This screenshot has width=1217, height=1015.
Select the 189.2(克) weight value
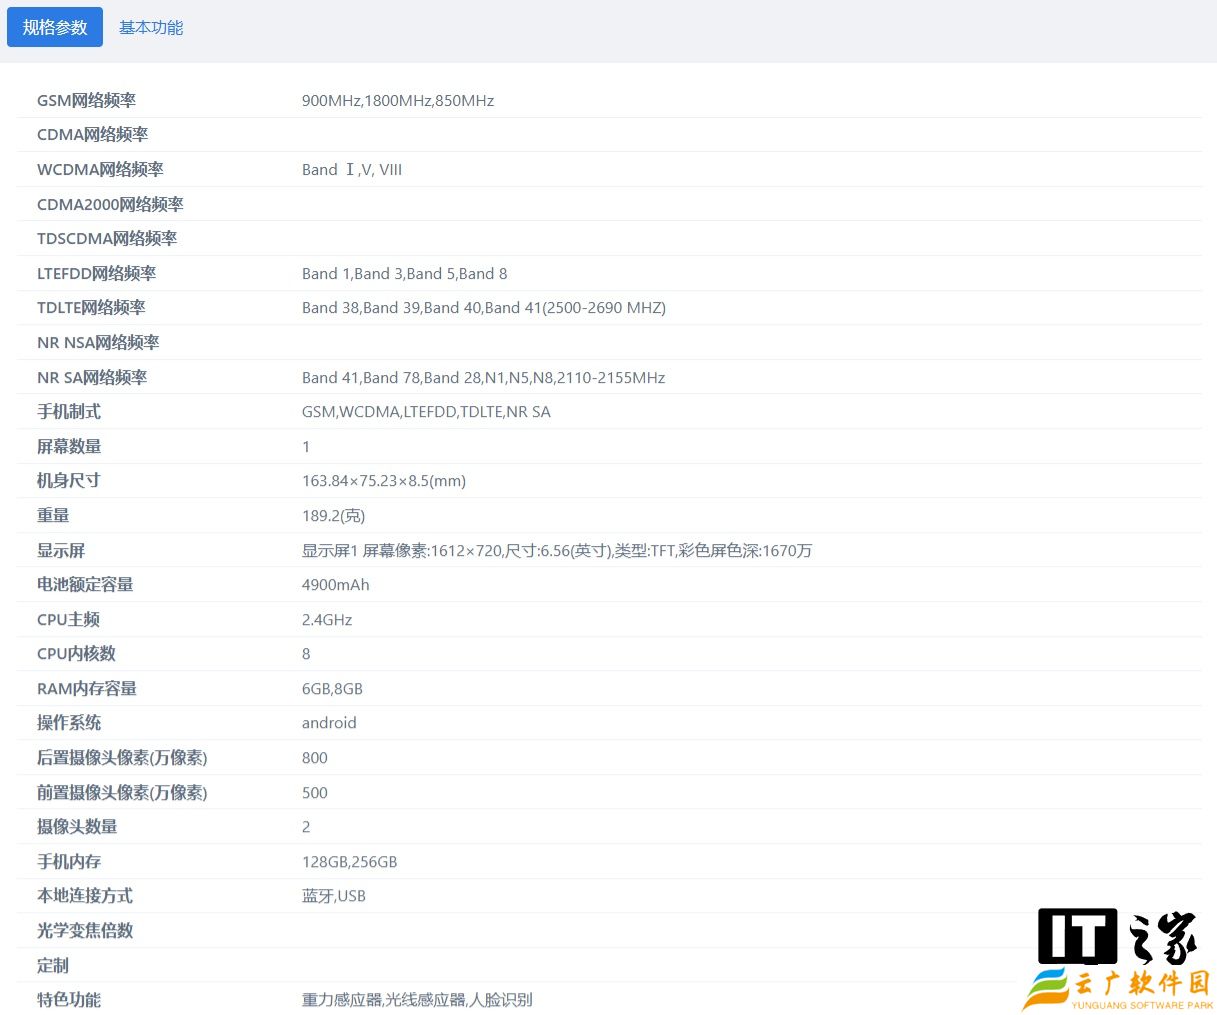(x=334, y=515)
